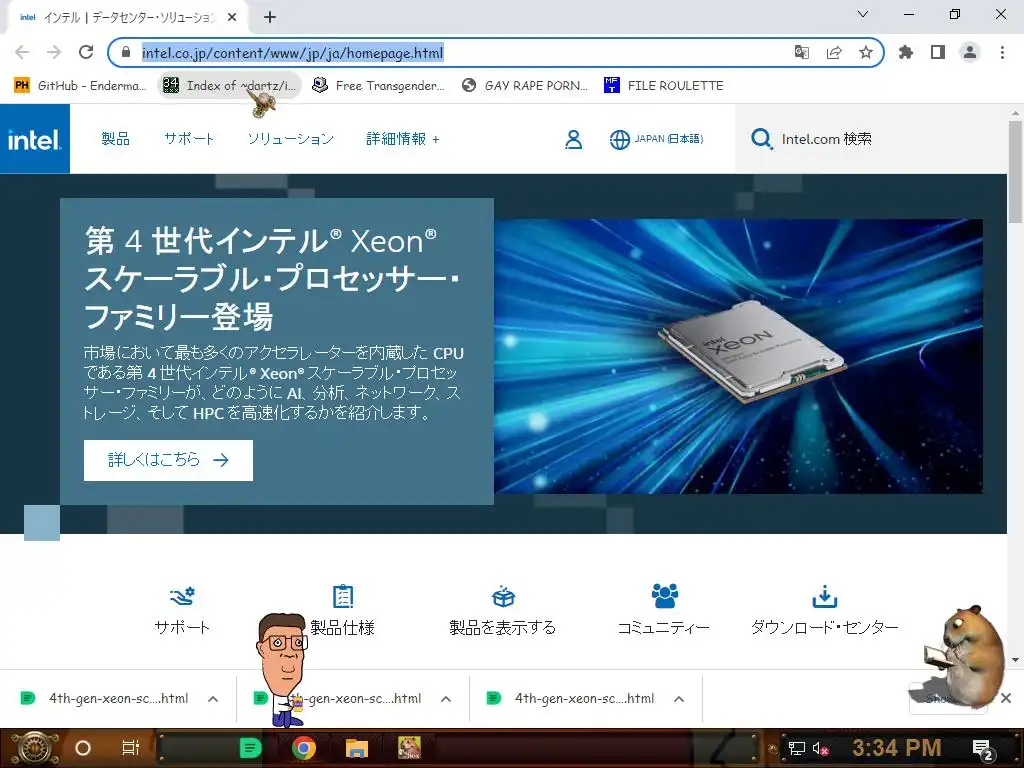Click the translate page icon in address bar
This screenshot has height=768, width=1024.
[x=801, y=52]
